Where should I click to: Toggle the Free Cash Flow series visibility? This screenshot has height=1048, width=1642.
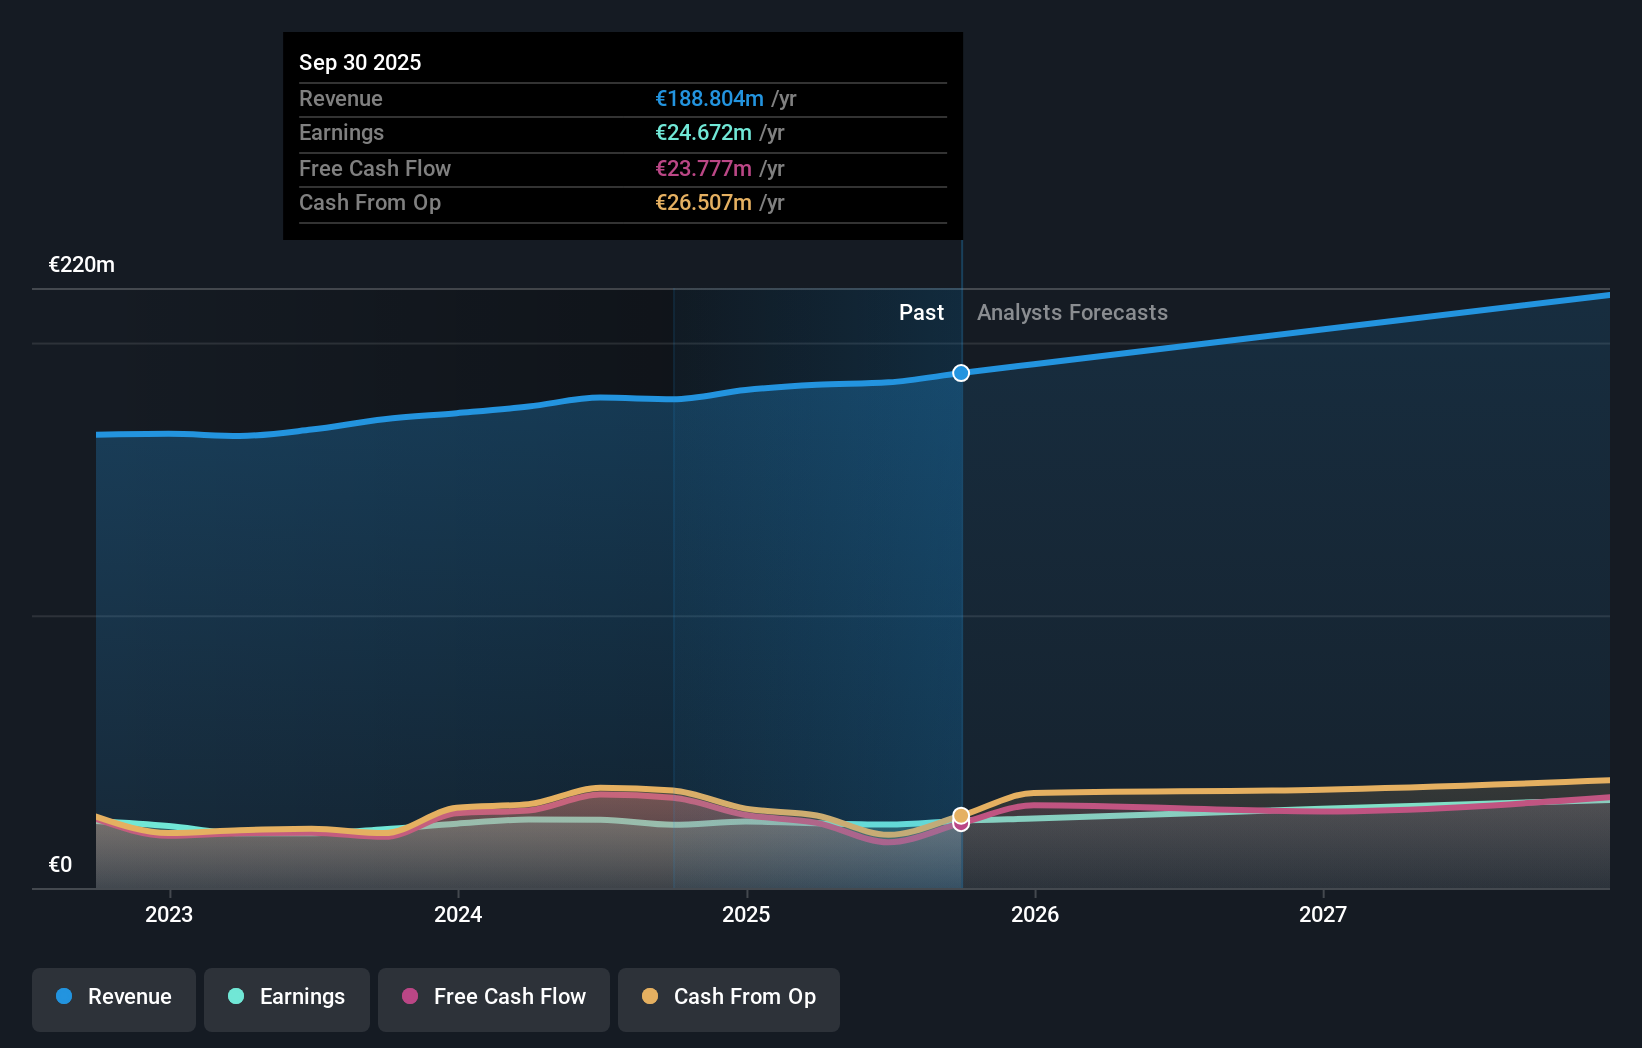pyautogui.click(x=493, y=997)
